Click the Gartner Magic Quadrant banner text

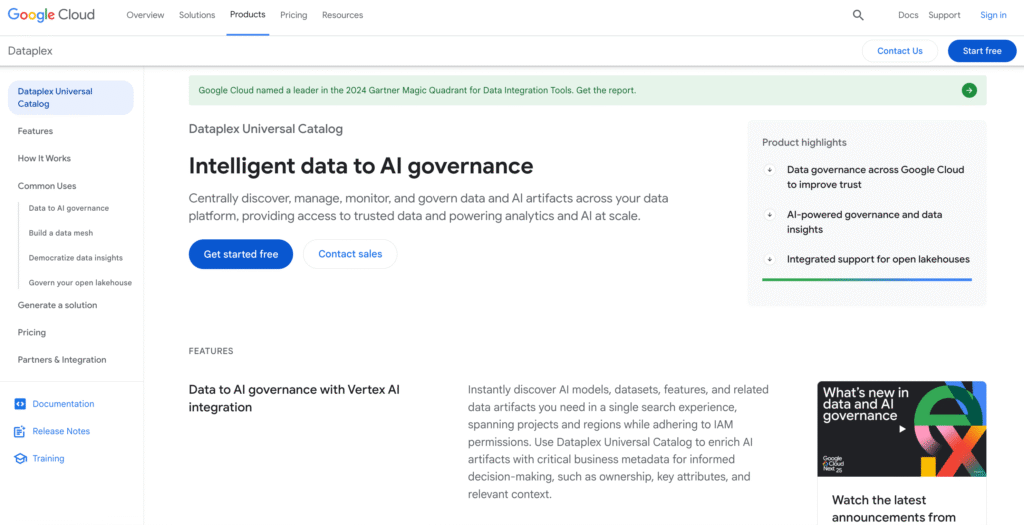pos(417,91)
